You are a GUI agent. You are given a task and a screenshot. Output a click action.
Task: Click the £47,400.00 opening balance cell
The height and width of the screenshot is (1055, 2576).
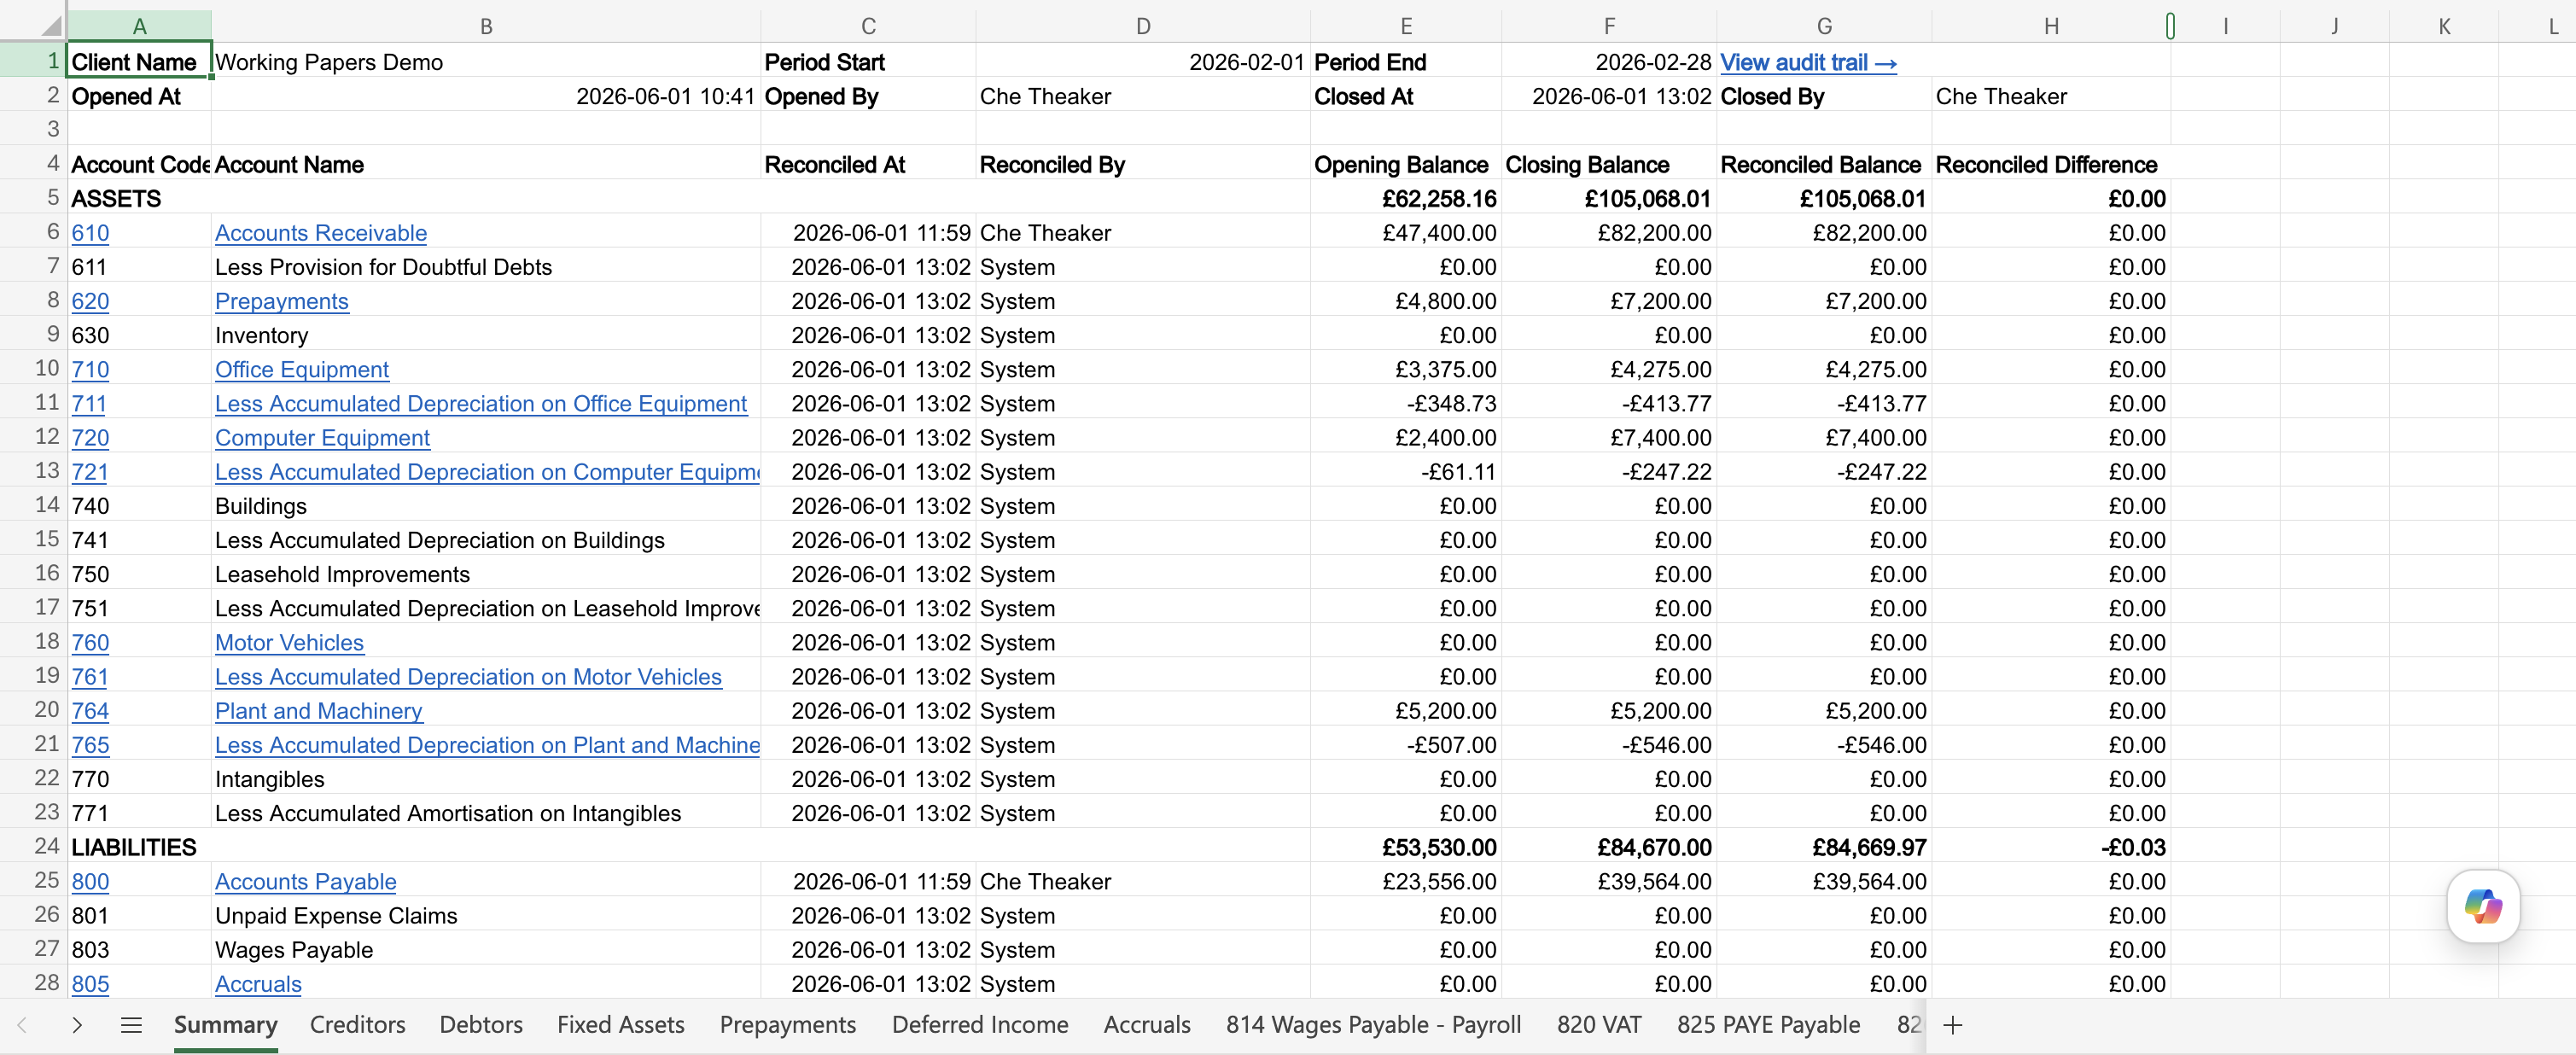click(x=1405, y=233)
